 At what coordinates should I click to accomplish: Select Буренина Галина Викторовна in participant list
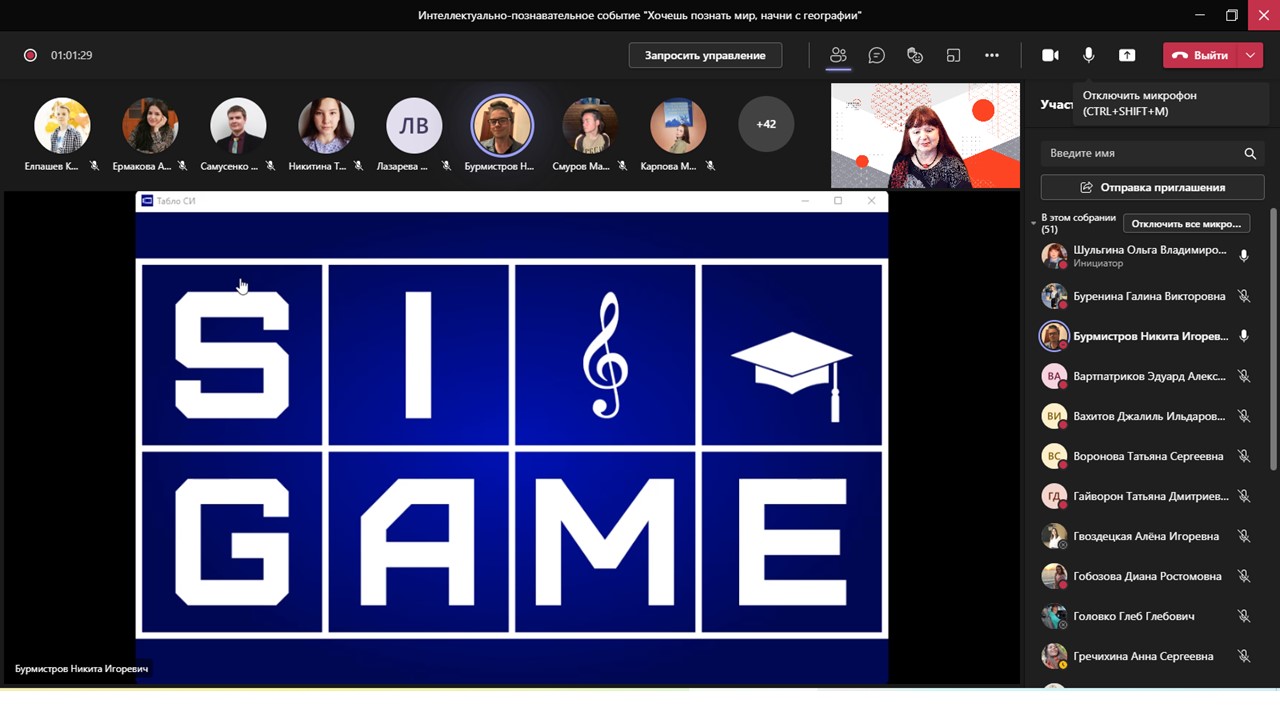click(x=1148, y=296)
